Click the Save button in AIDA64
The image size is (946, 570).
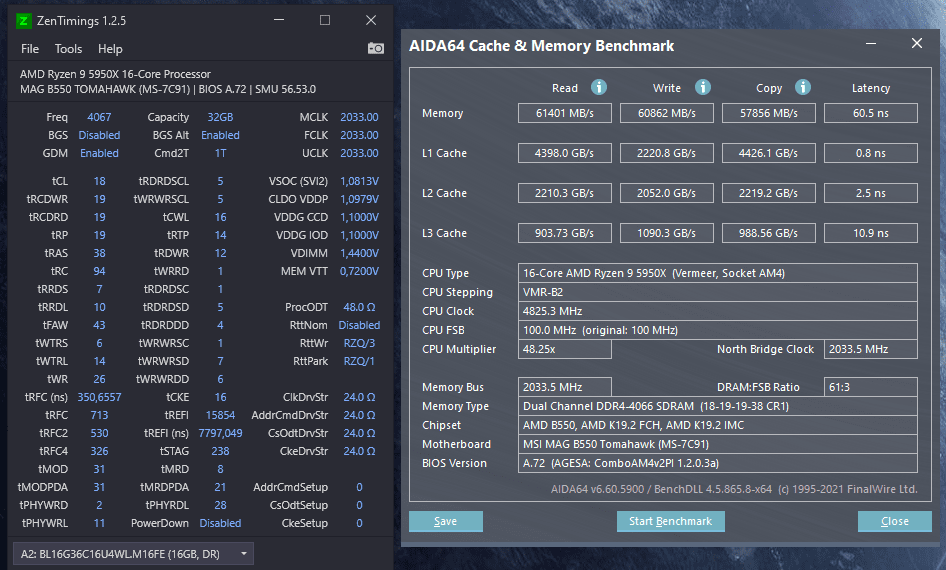pyautogui.click(x=446, y=521)
